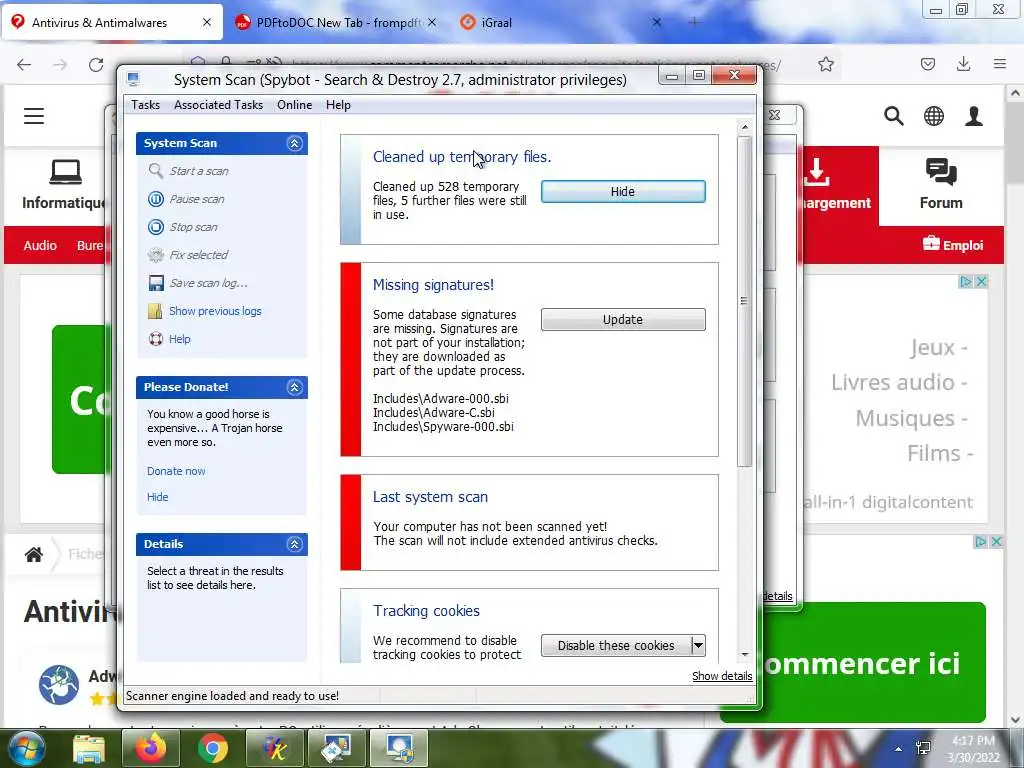
Task: Open a new Firefox tab with plus
Action: 694,22
